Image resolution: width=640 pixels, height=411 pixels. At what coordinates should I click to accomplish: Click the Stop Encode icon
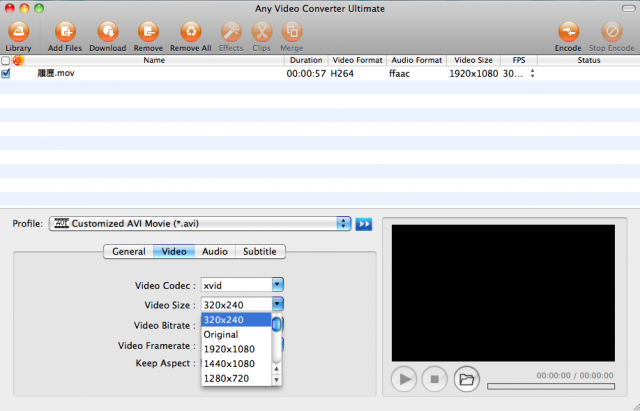(611, 32)
